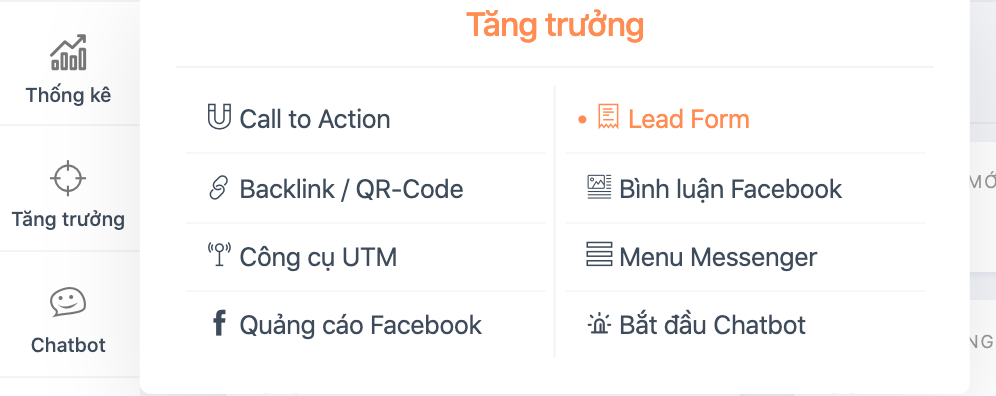Click the image icon beside Bình luận Facebook
Screen dimensions: 996x396
599,187
